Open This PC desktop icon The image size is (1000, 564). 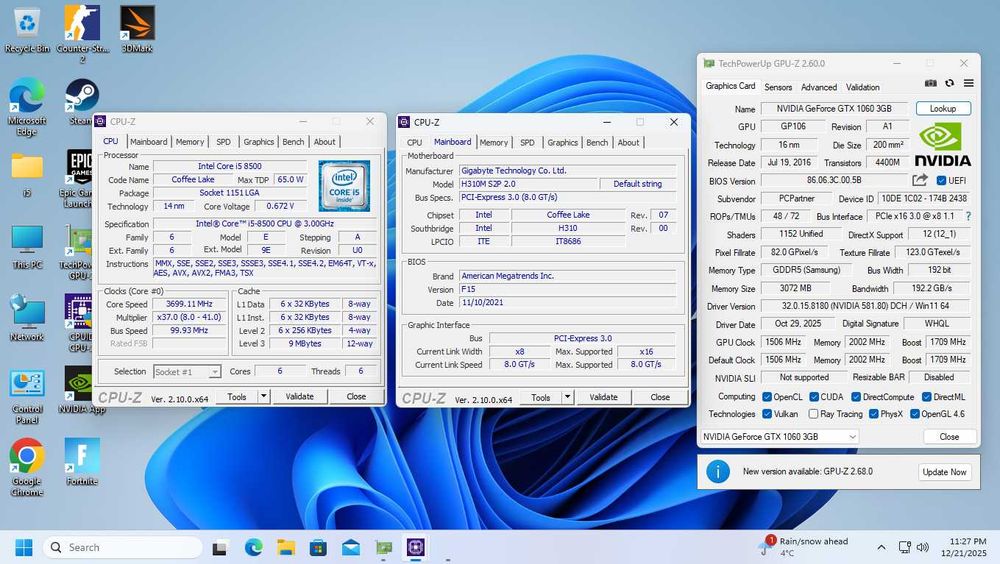pos(27,246)
